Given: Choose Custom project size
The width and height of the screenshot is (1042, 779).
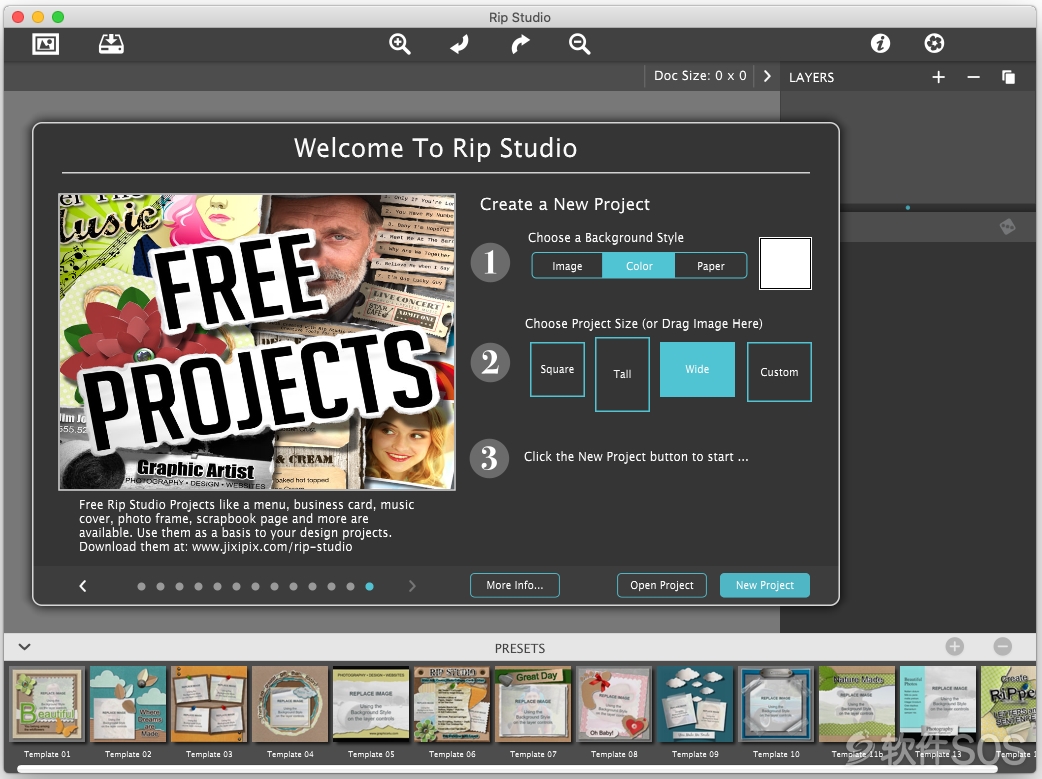Looking at the screenshot, I should point(779,372).
